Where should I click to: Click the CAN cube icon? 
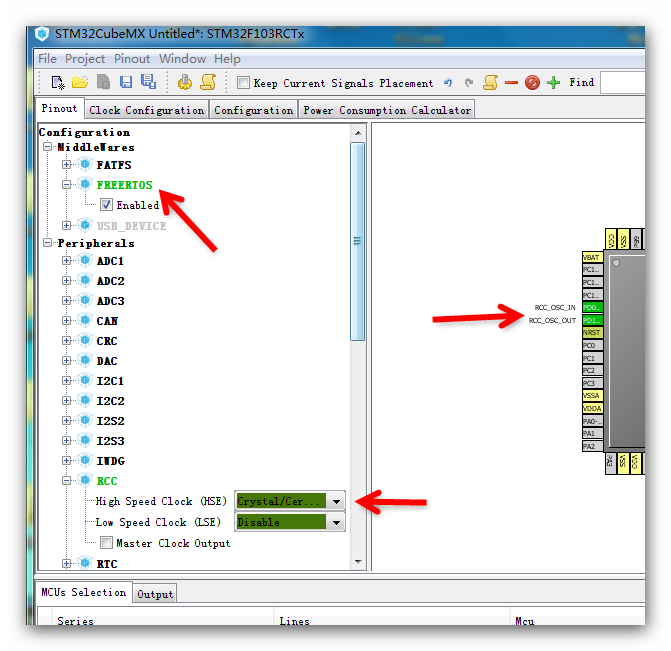click(85, 321)
